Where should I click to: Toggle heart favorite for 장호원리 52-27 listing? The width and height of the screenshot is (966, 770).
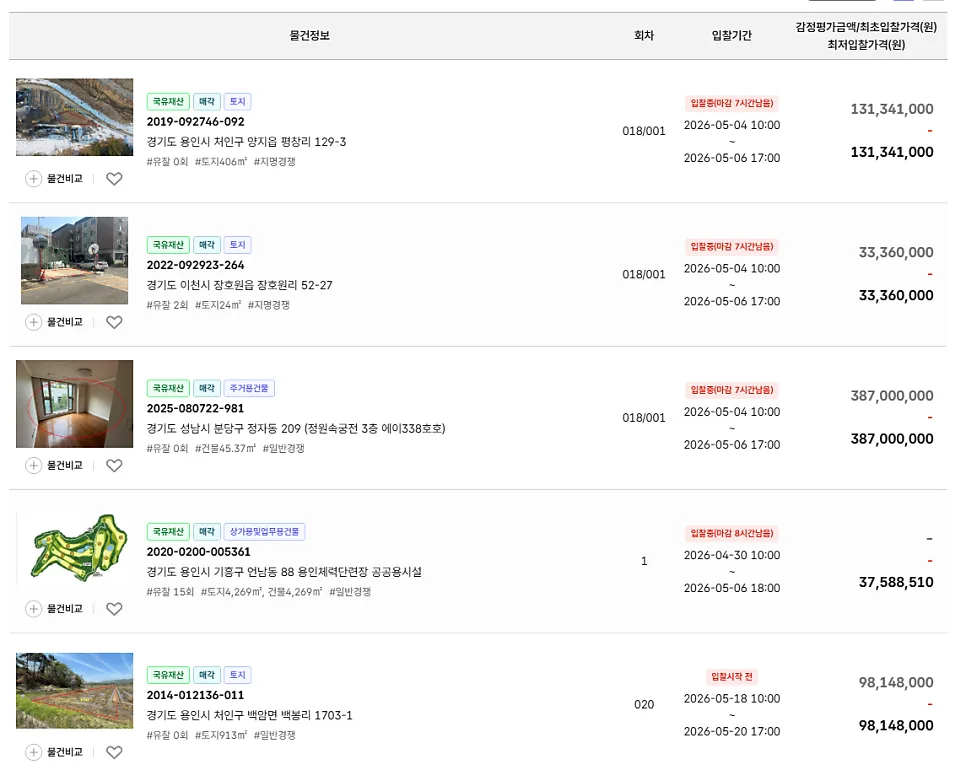click(114, 322)
